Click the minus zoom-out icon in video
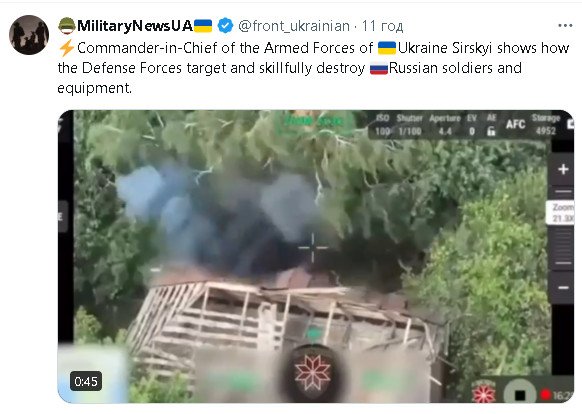 click(563, 287)
